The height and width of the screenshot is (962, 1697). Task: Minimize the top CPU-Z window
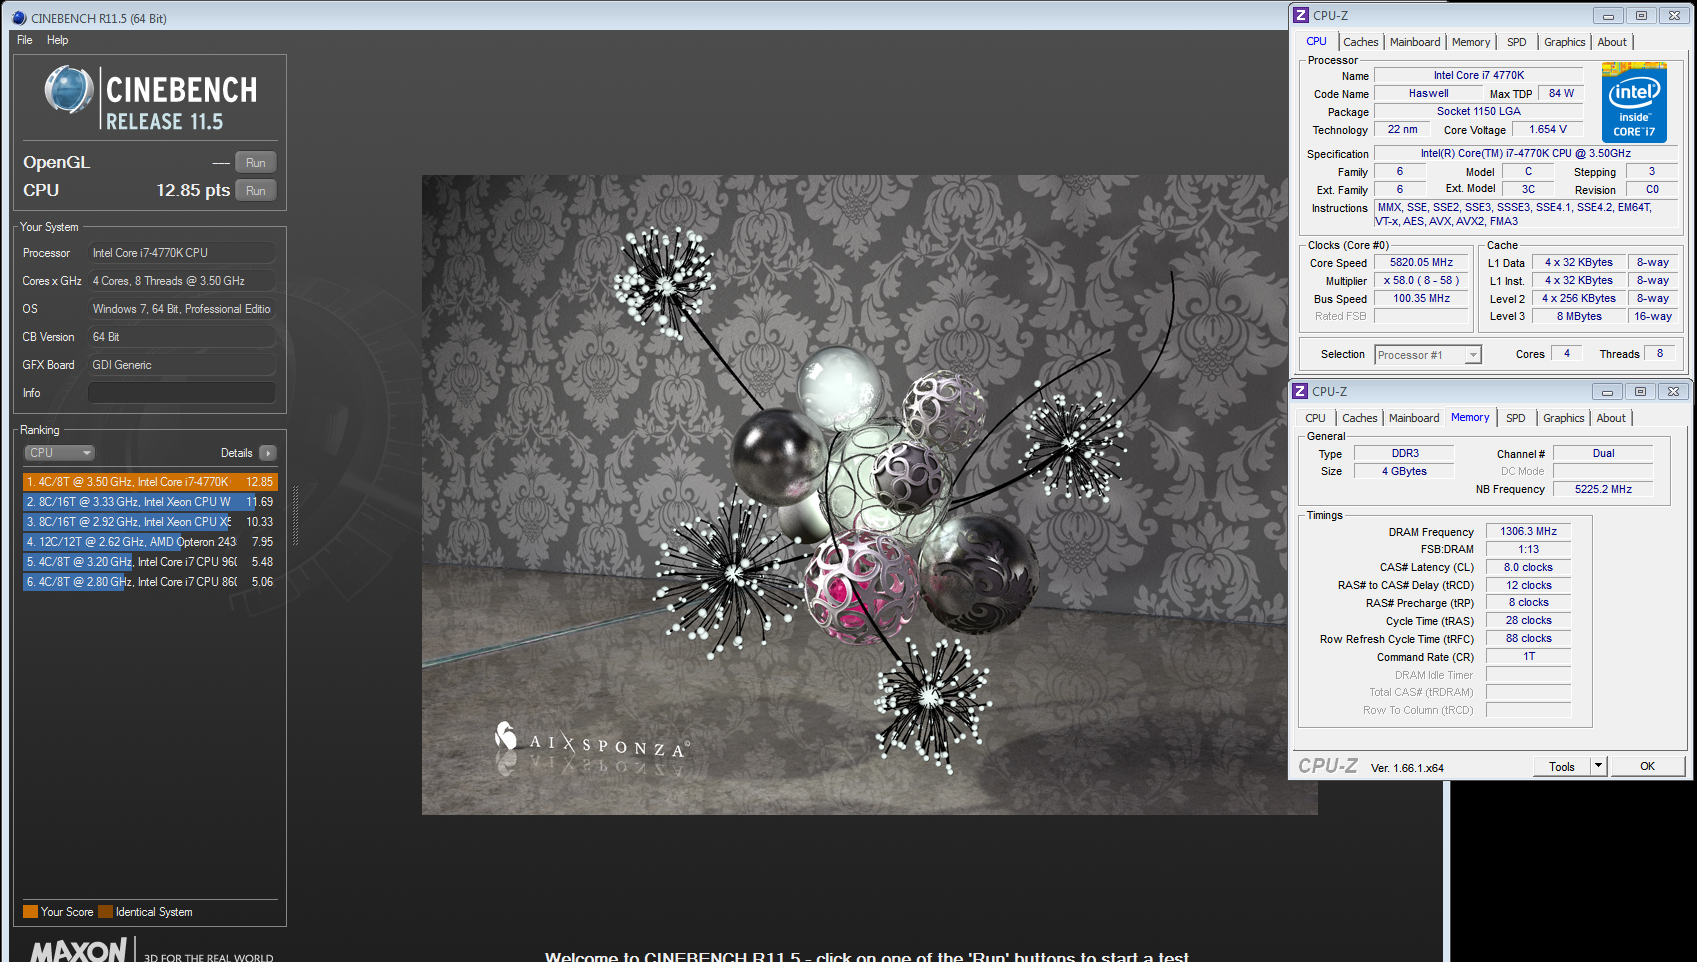(x=1608, y=15)
